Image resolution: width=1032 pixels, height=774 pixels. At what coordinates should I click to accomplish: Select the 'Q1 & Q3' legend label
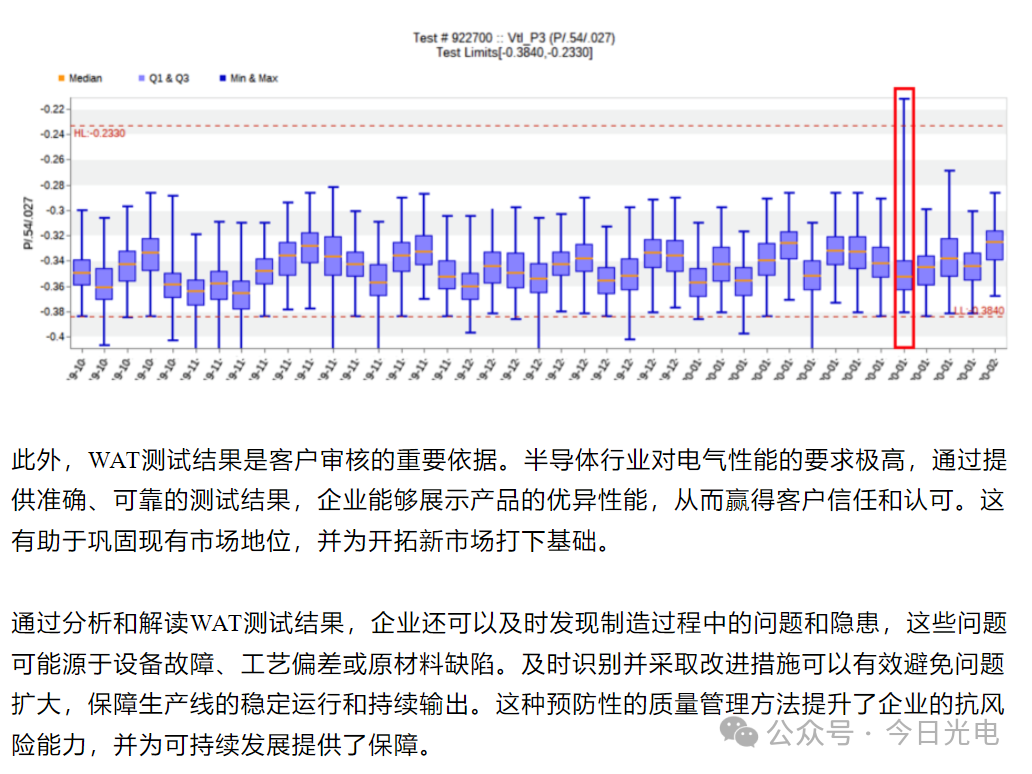coord(169,78)
